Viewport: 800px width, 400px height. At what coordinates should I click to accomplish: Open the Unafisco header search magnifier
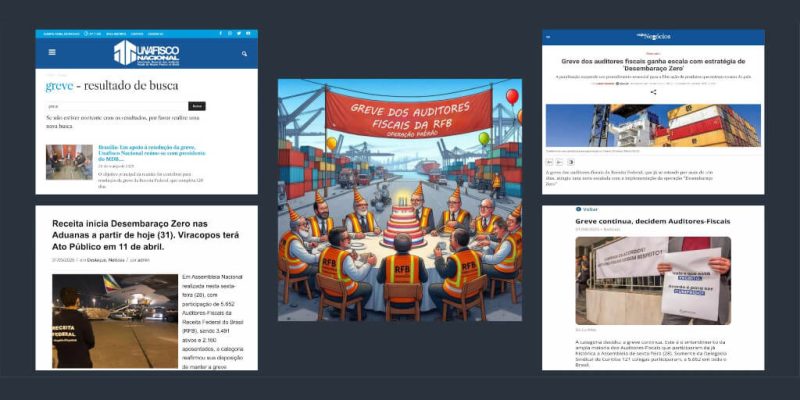click(244, 53)
